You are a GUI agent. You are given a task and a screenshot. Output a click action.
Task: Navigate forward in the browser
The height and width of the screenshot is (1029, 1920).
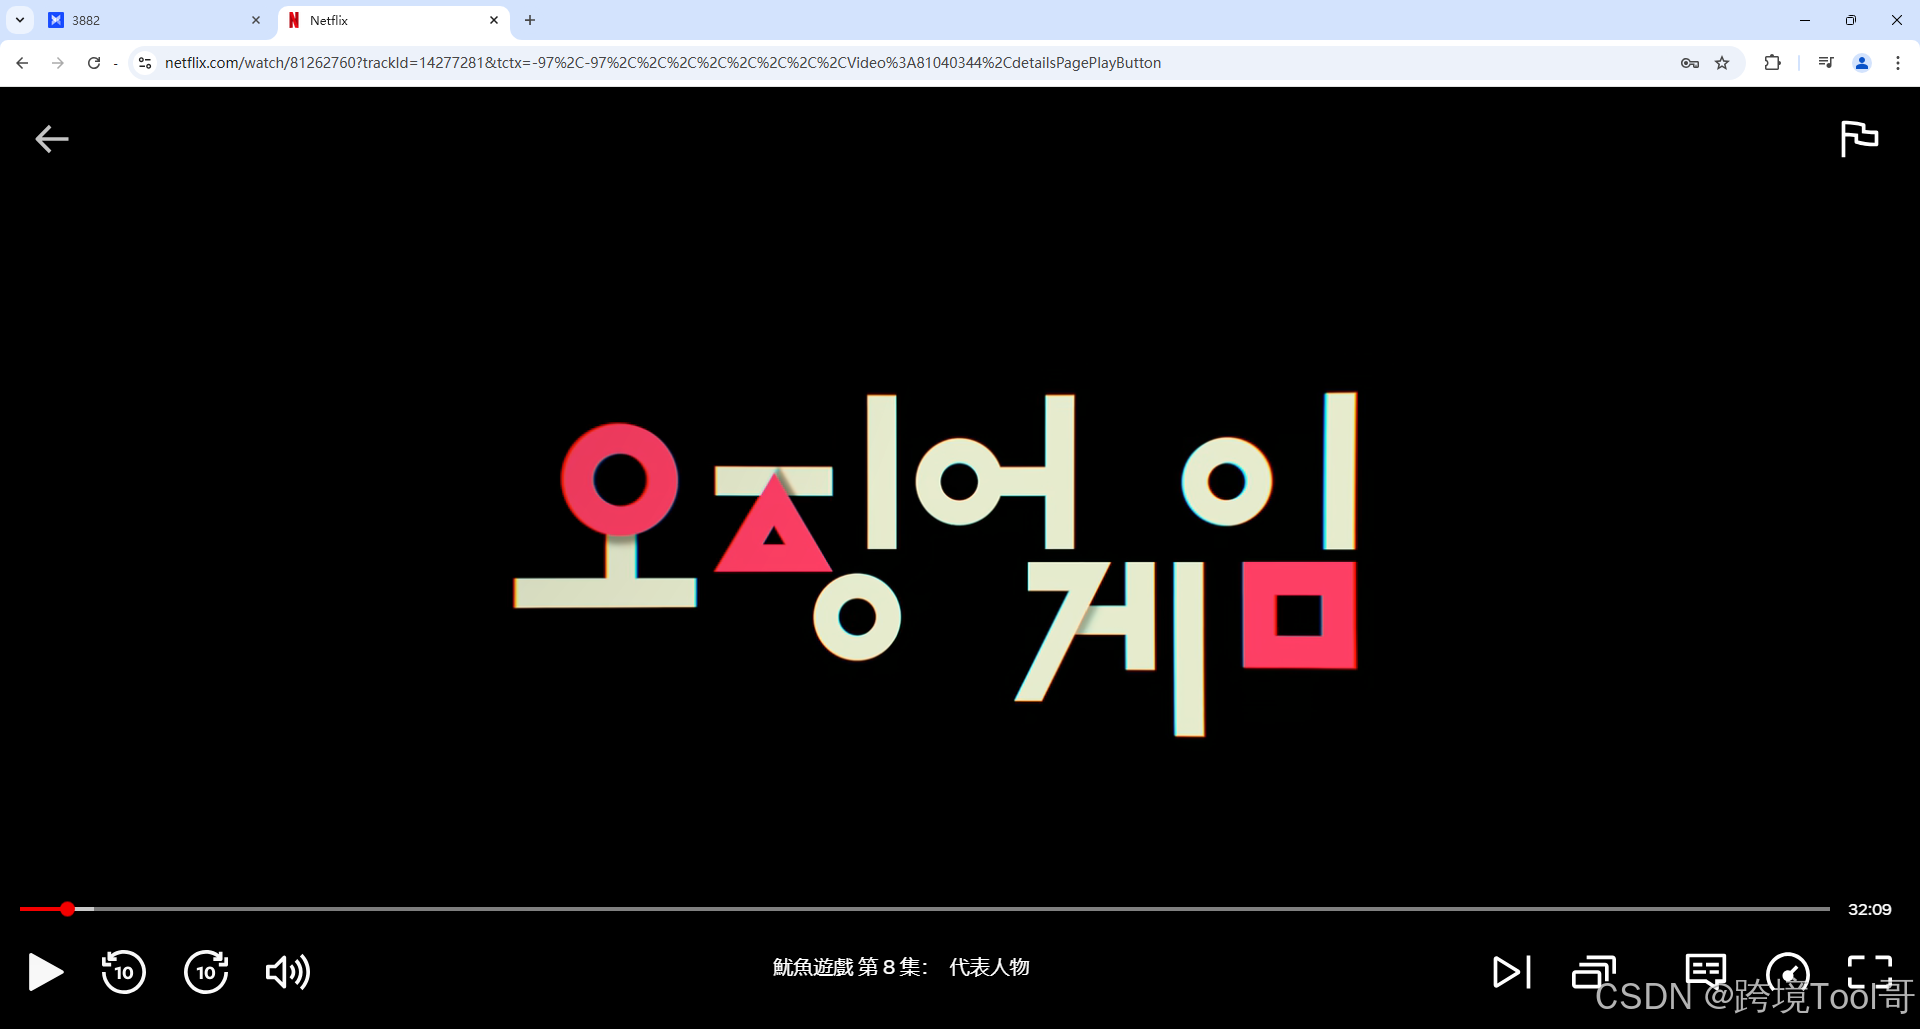tap(58, 63)
